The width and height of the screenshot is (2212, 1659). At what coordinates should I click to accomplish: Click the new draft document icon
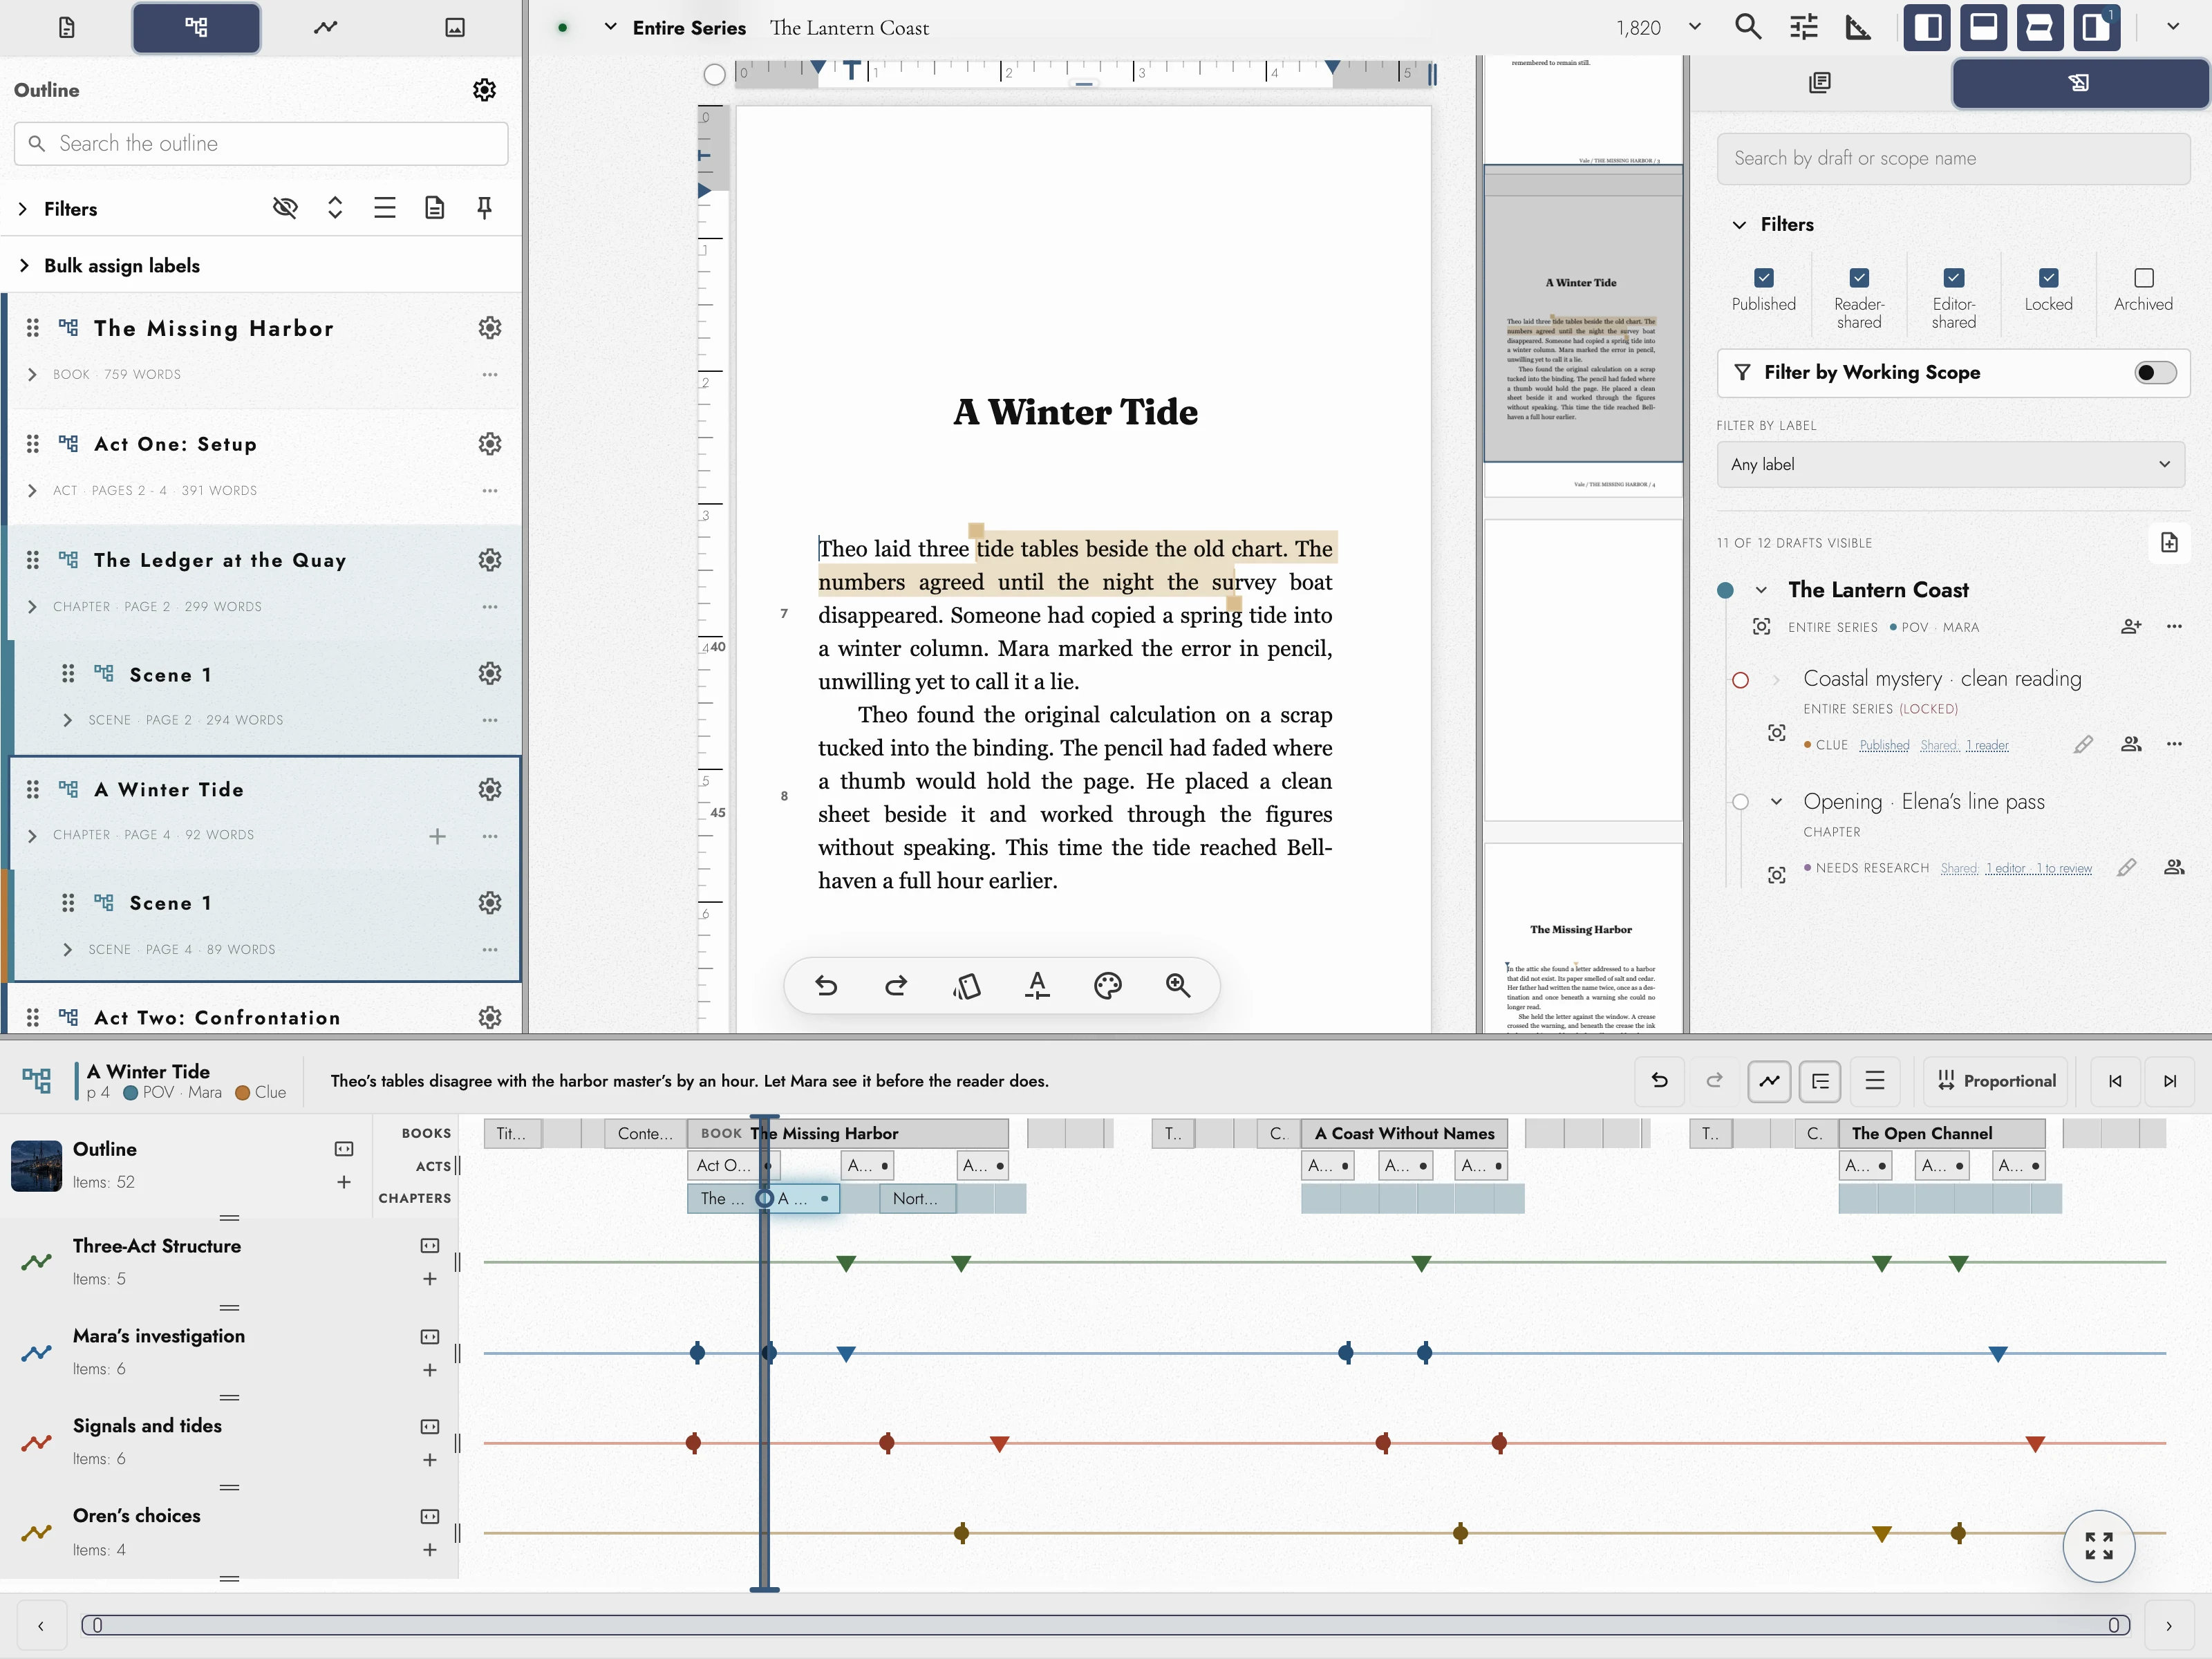(2169, 542)
